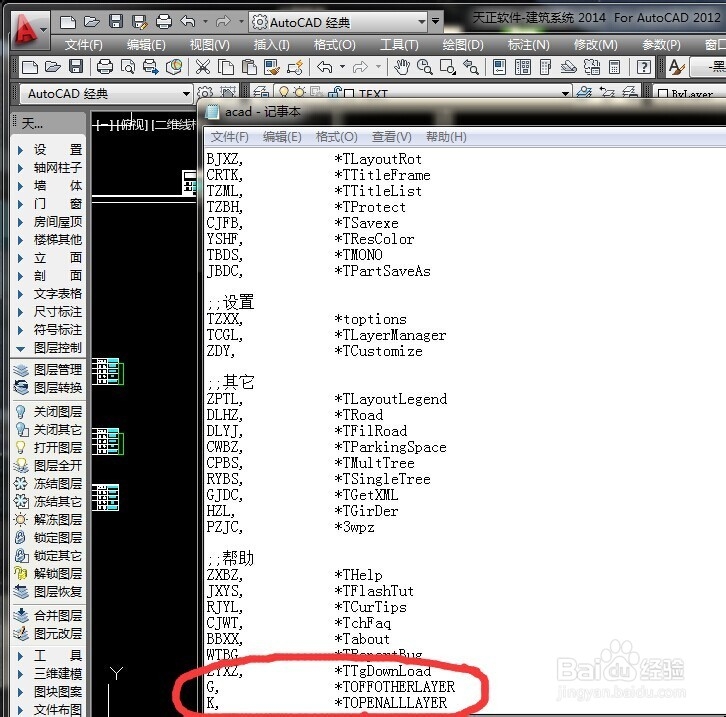Click 解冻图层 thaw layer tool
This screenshot has width=726, height=717.
click(x=48, y=519)
